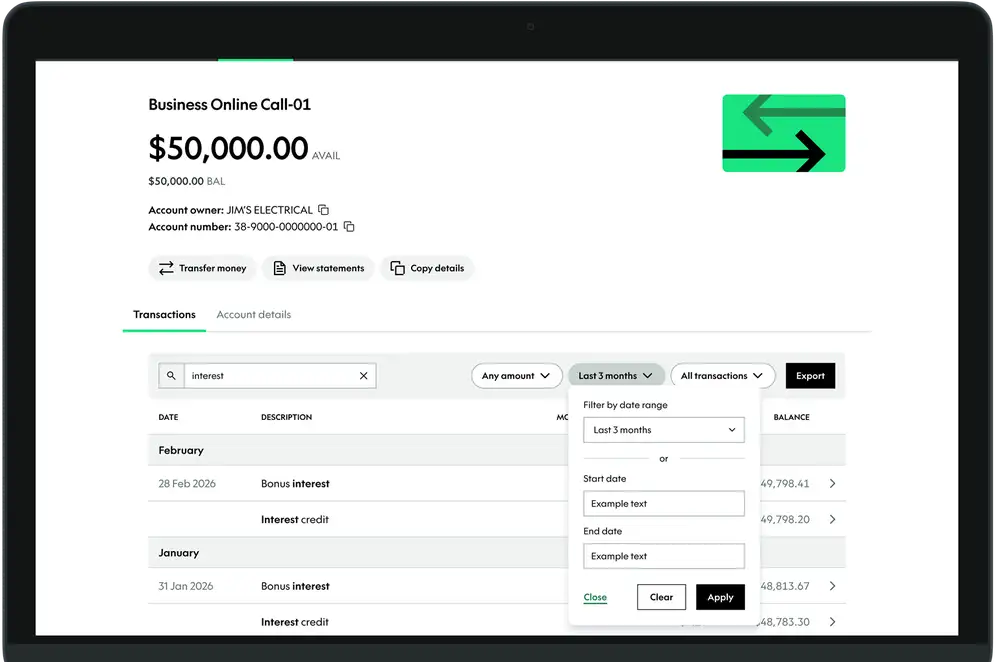
Task: Click Copy details button
Action: pyautogui.click(x=427, y=268)
